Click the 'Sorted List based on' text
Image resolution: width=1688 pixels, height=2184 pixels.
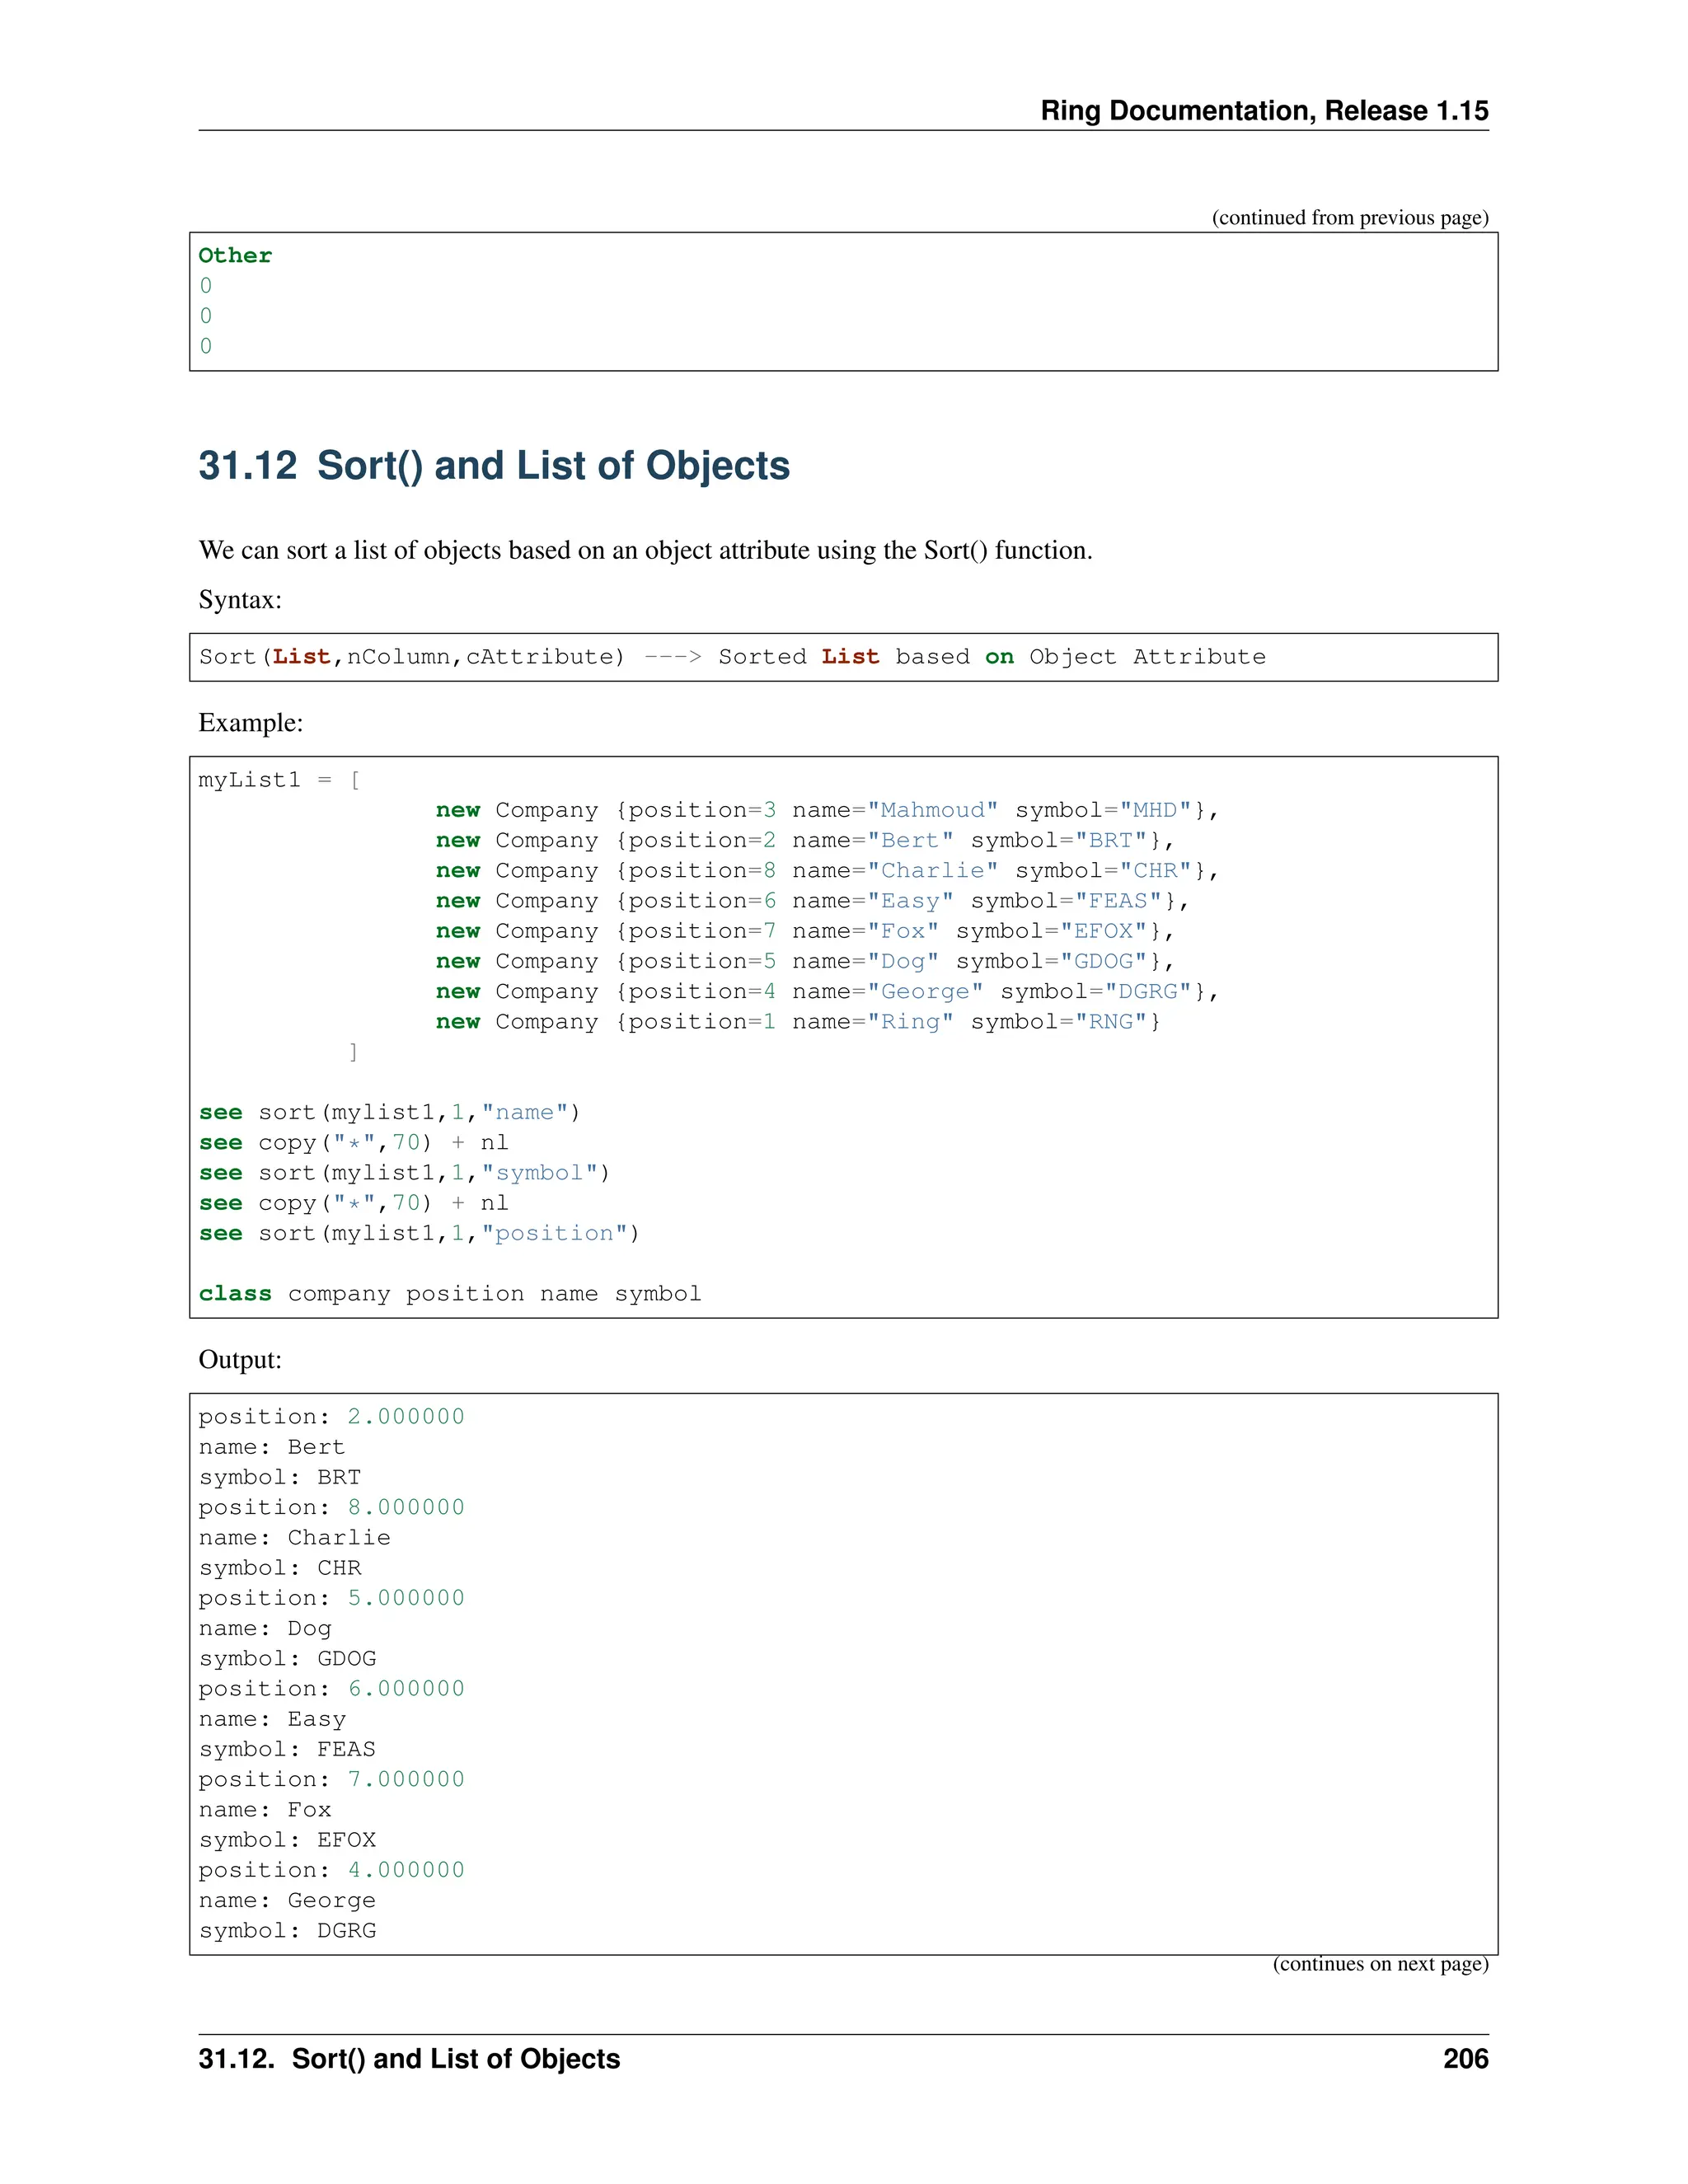click(x=865, y=657)
